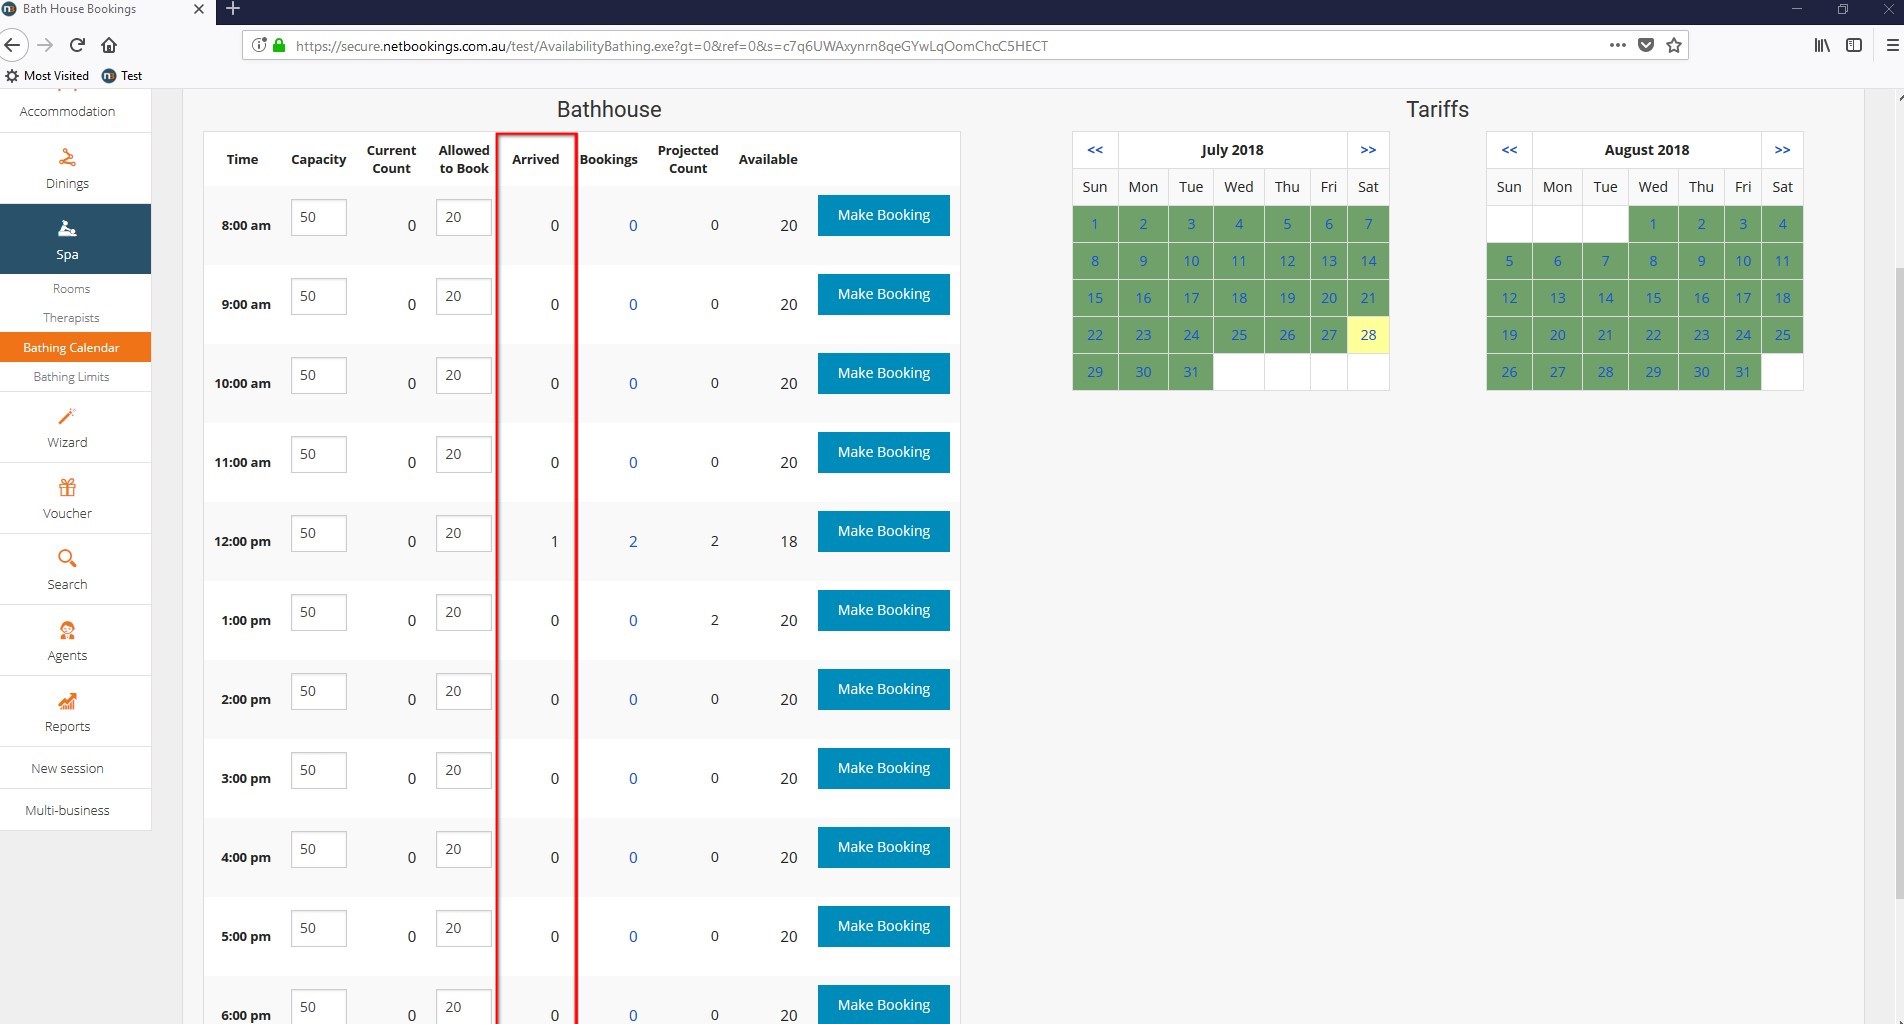Select July 17 on the calendar
Image resolution: width=1904 pixels, height=1024 pixels.
(x=1191, y=298)
